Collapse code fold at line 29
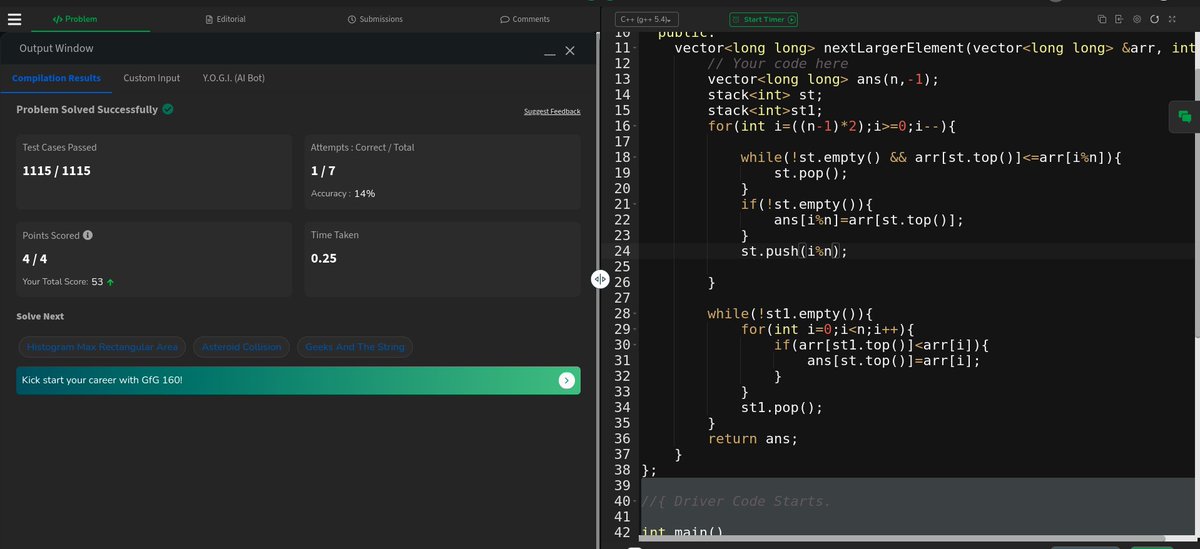 pos(634,330)
